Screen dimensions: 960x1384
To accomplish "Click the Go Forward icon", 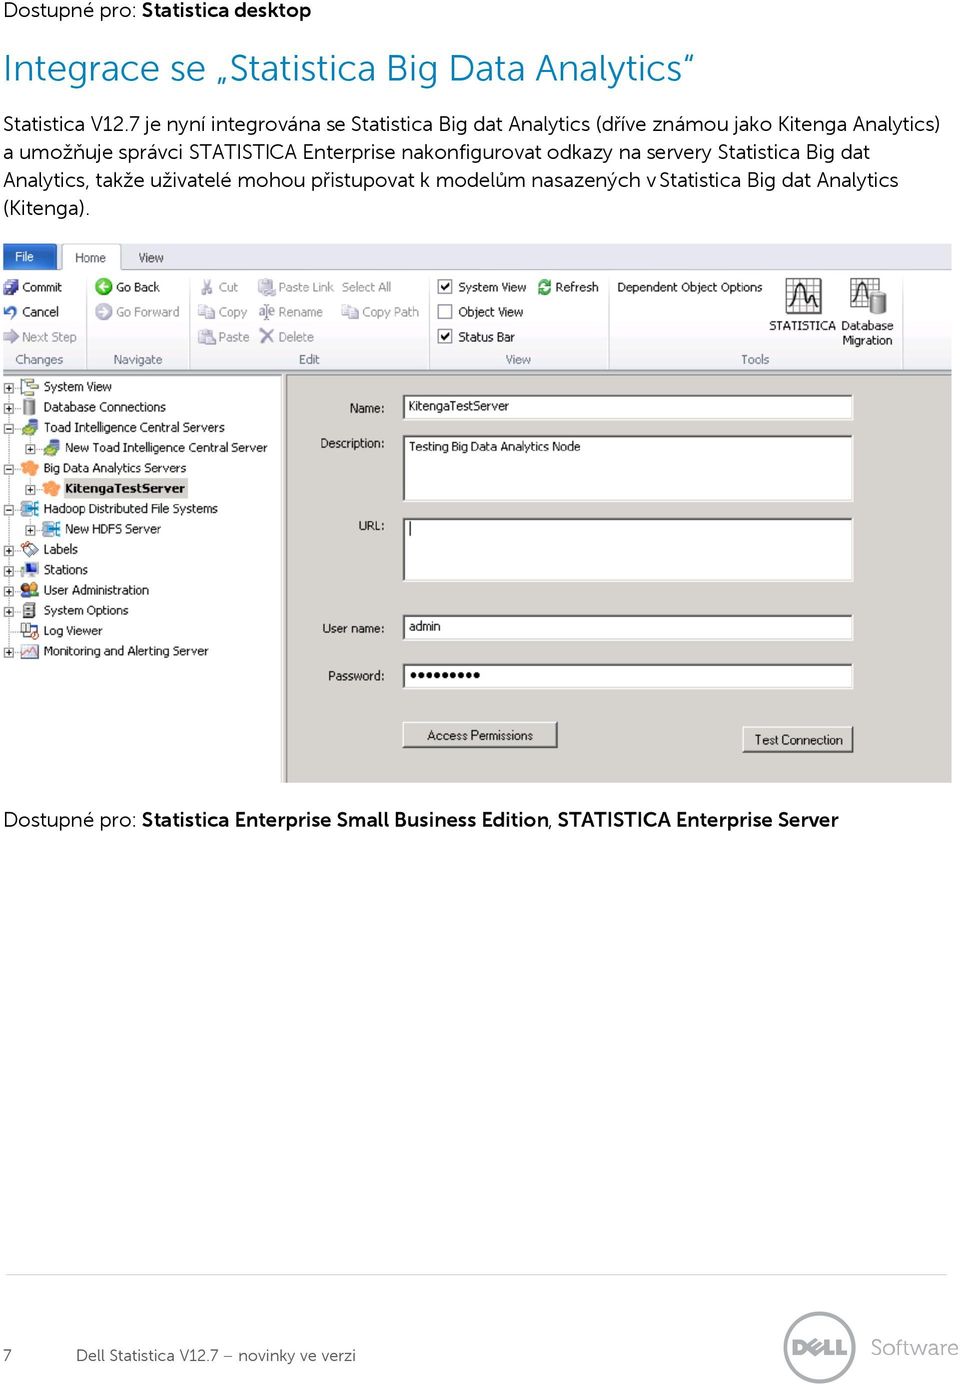I will click(103, 312).
